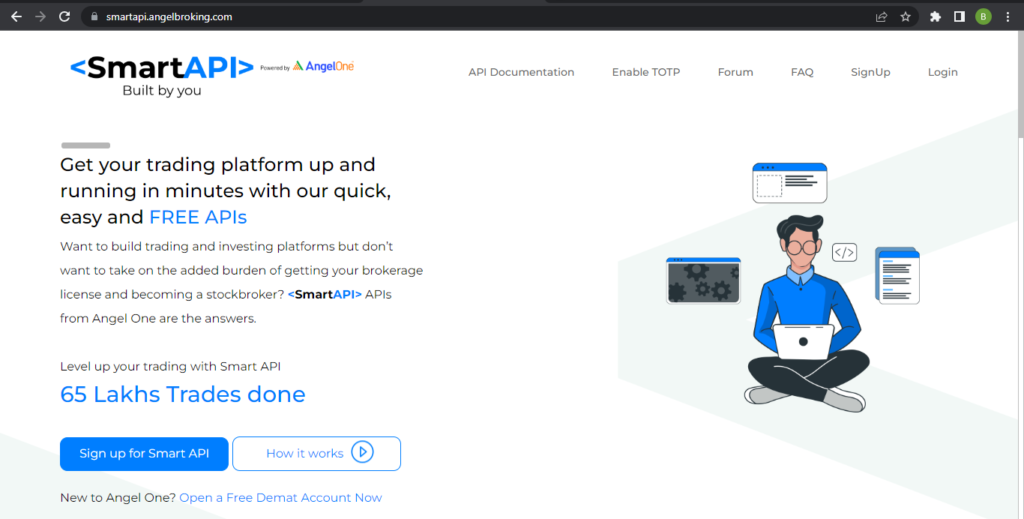1024x519 pixels.
Task: Click the share page icon in address bar
Action: click(881, 17)
